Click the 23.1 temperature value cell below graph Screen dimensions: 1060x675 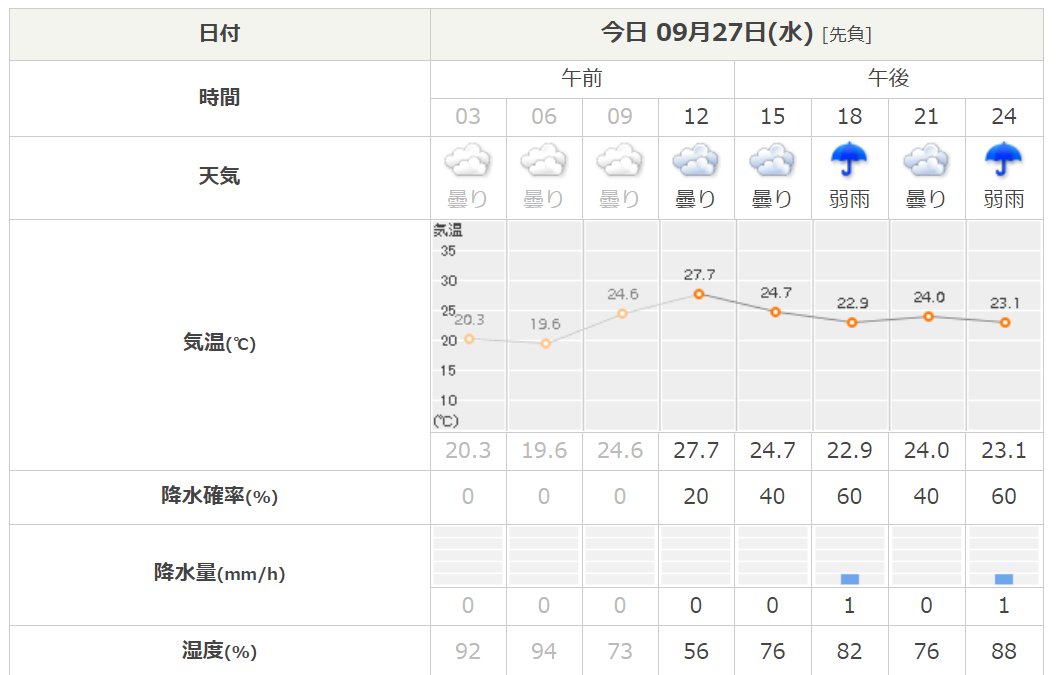[x=1004, y=450]
